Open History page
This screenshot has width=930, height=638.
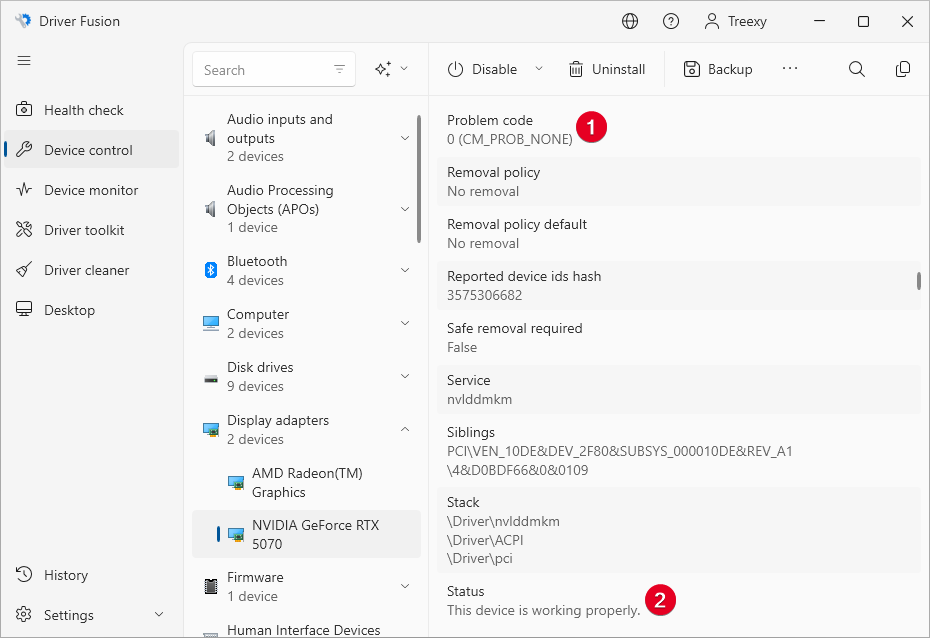91,575
